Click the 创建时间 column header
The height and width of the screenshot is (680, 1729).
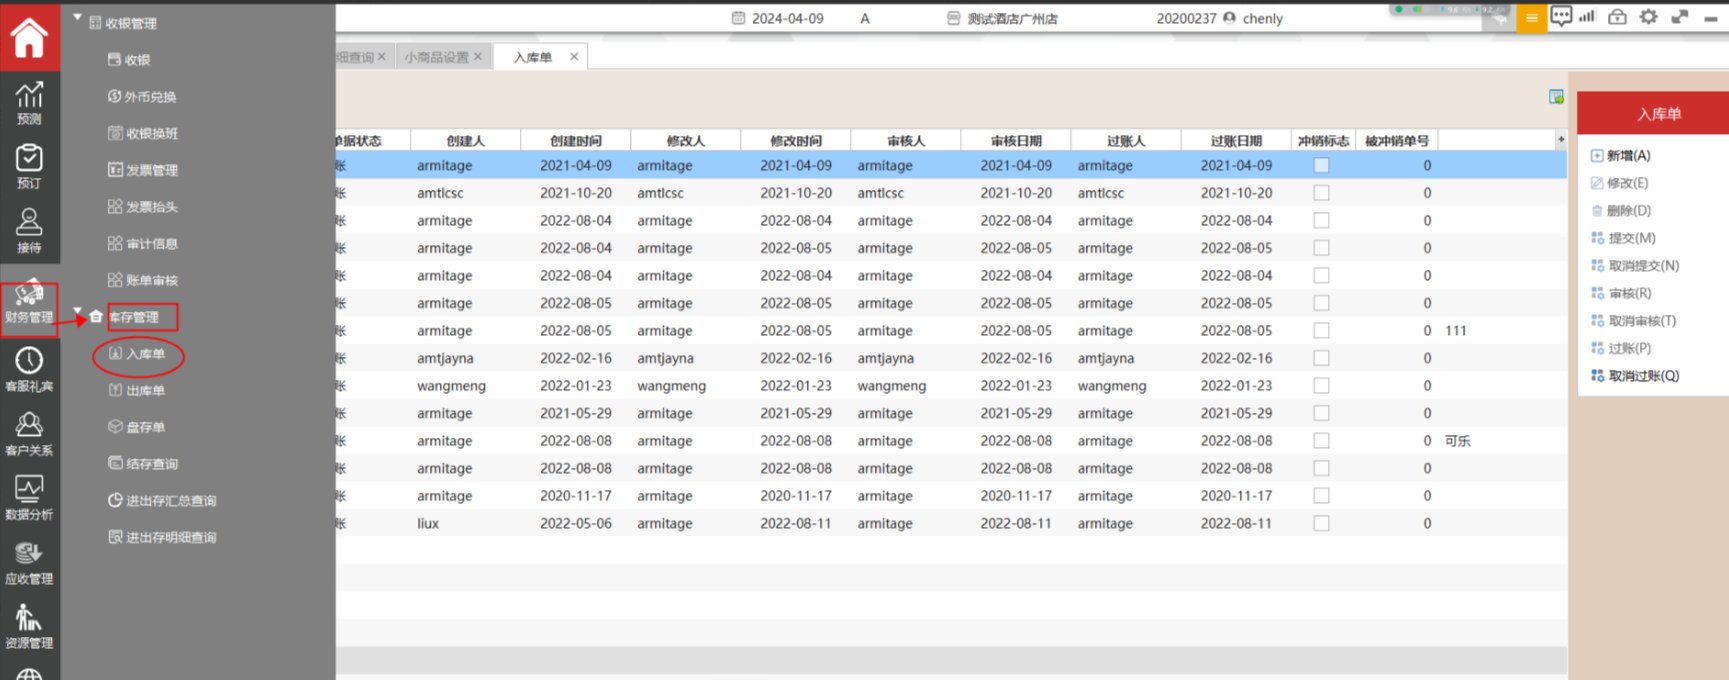point(576,141)
